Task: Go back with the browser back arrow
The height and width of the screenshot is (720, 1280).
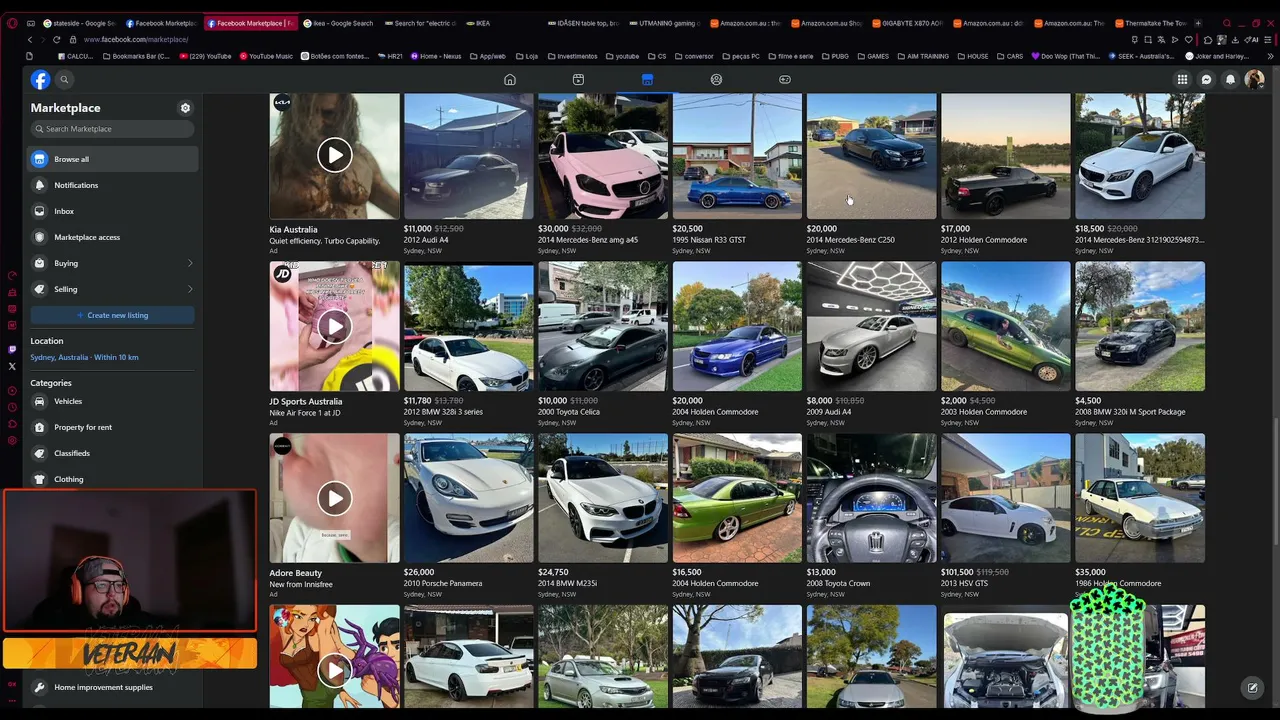Action: click(30, 39)
